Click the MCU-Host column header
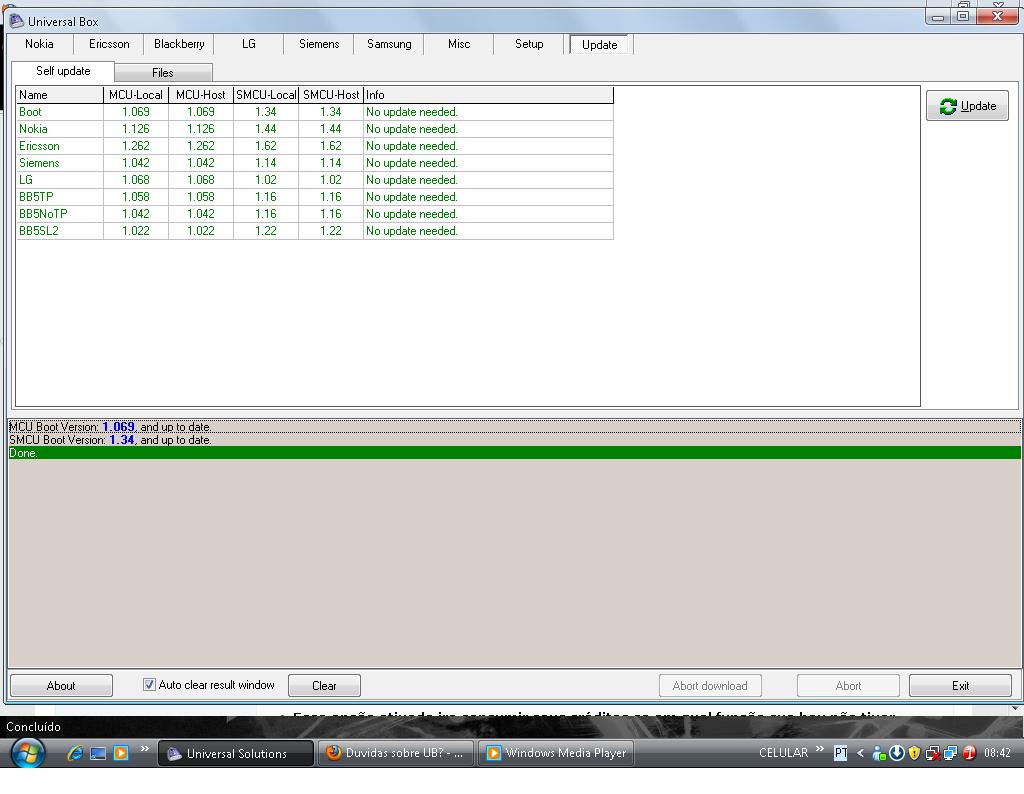This screenshot has width=1024, height=794. [x=200, y=95]
